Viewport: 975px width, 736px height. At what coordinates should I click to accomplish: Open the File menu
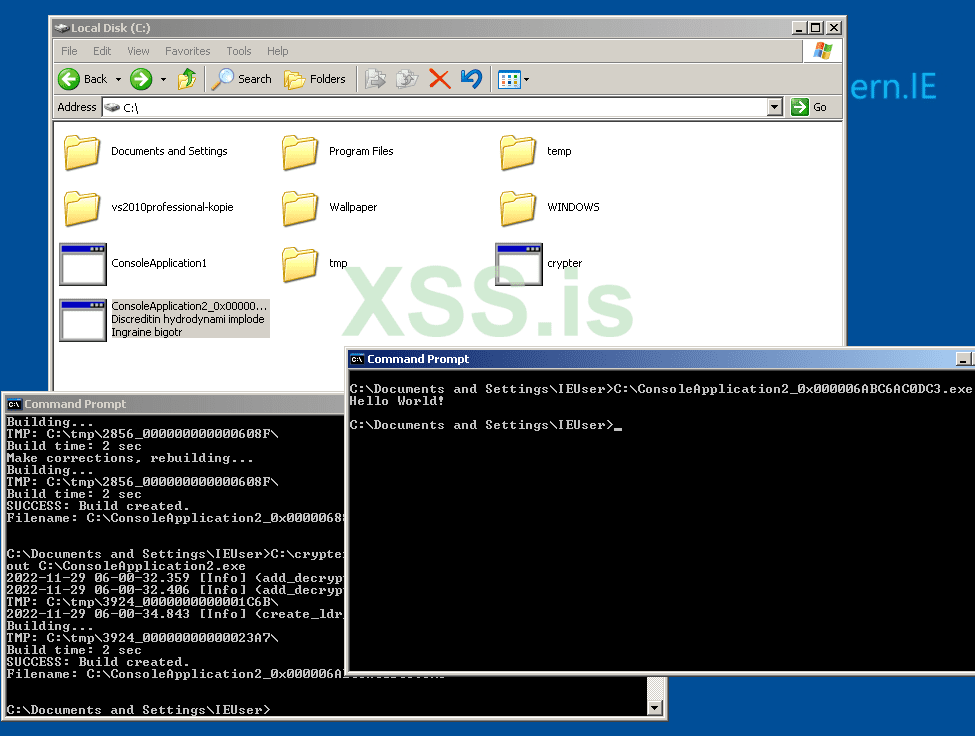click(70, 51)
